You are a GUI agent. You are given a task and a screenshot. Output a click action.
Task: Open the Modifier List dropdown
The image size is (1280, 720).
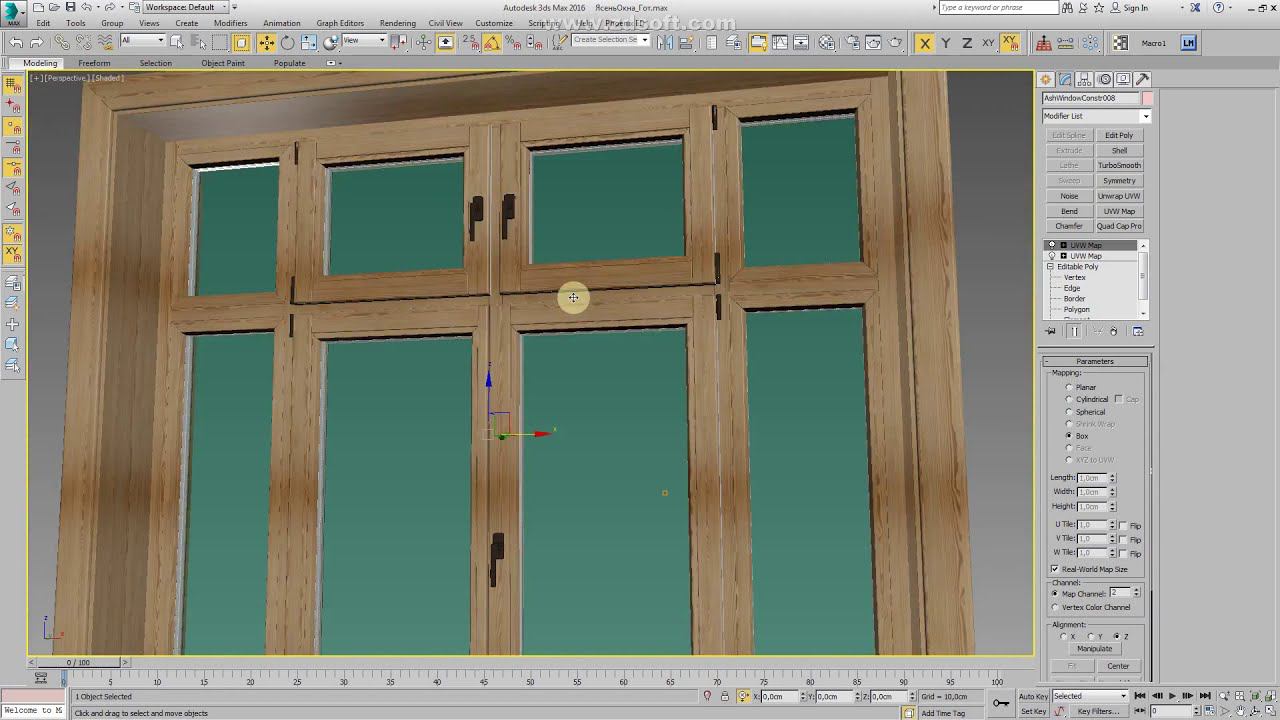(1097, 116)
